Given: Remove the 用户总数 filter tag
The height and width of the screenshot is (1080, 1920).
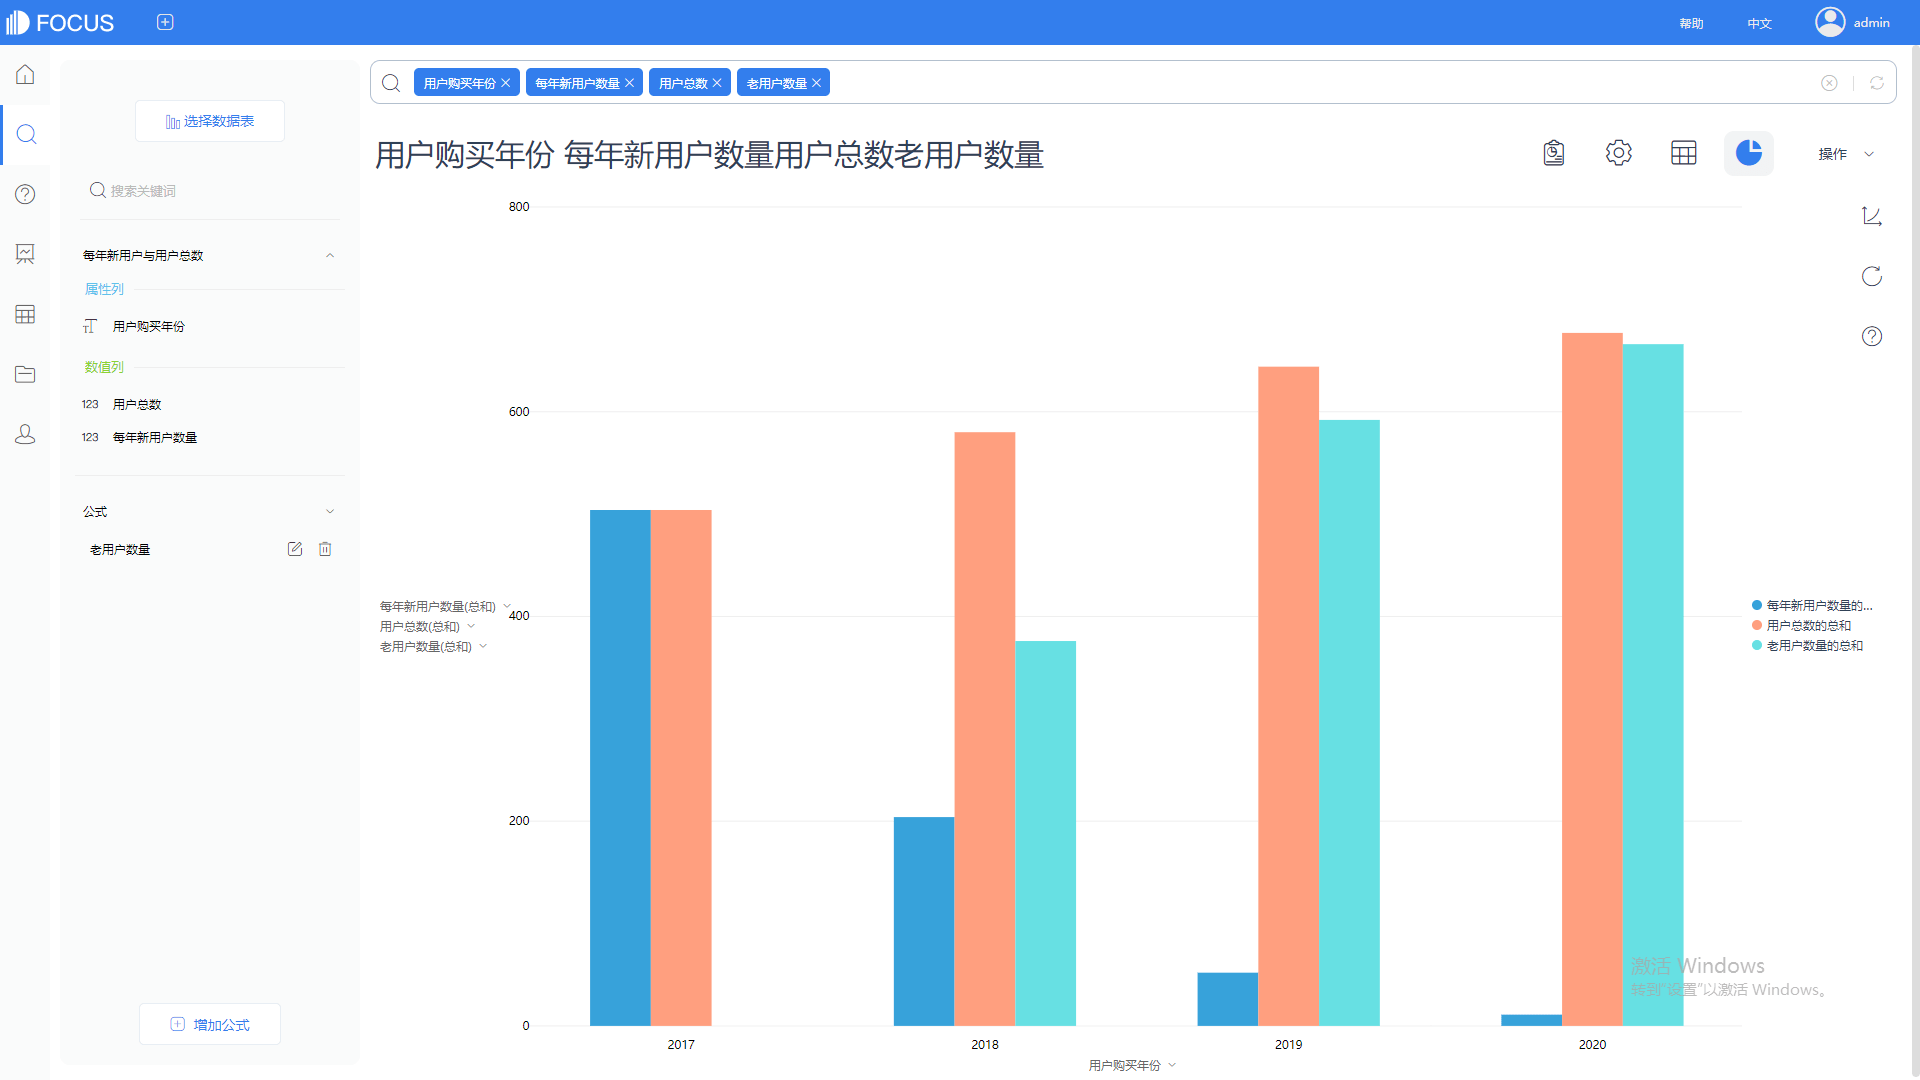Looking at the screenshot, I should (x=716, y=83).
